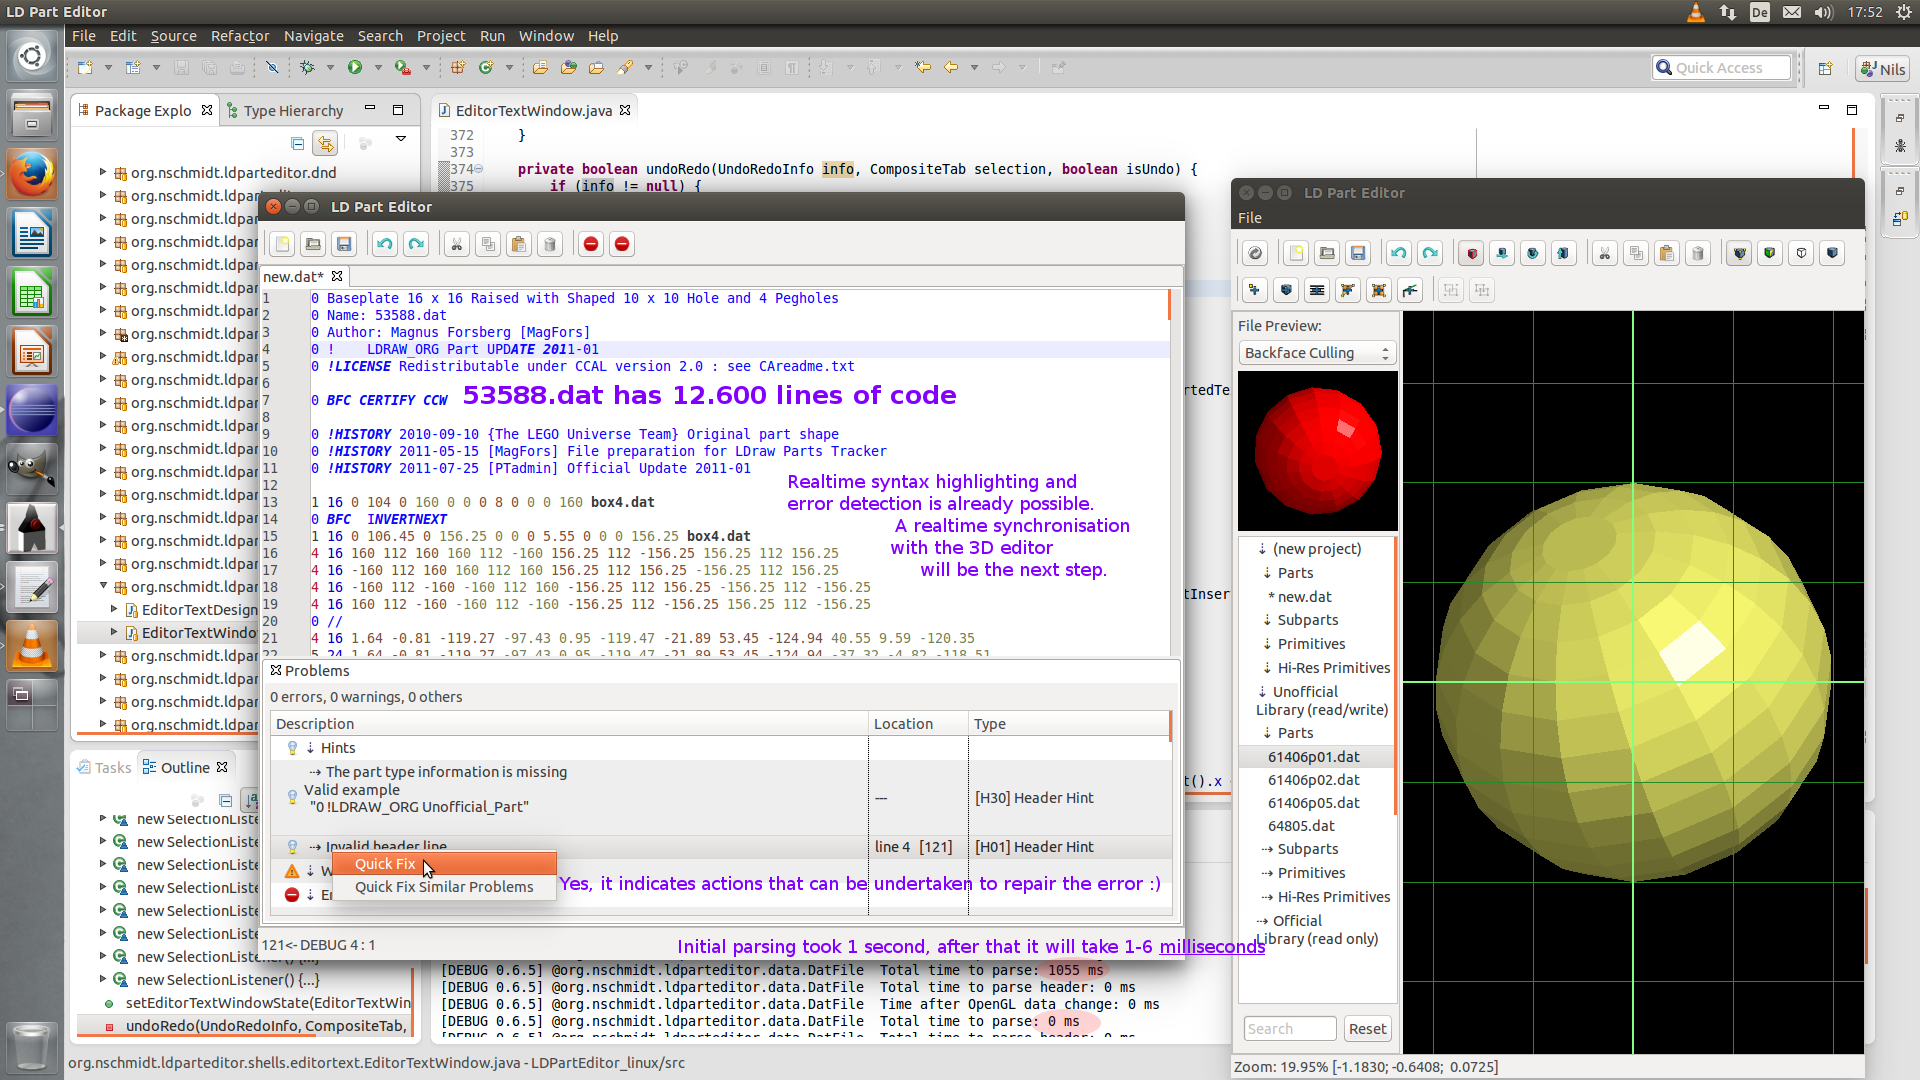
Task: Click the Reset button
Action: [1366, 1029]
